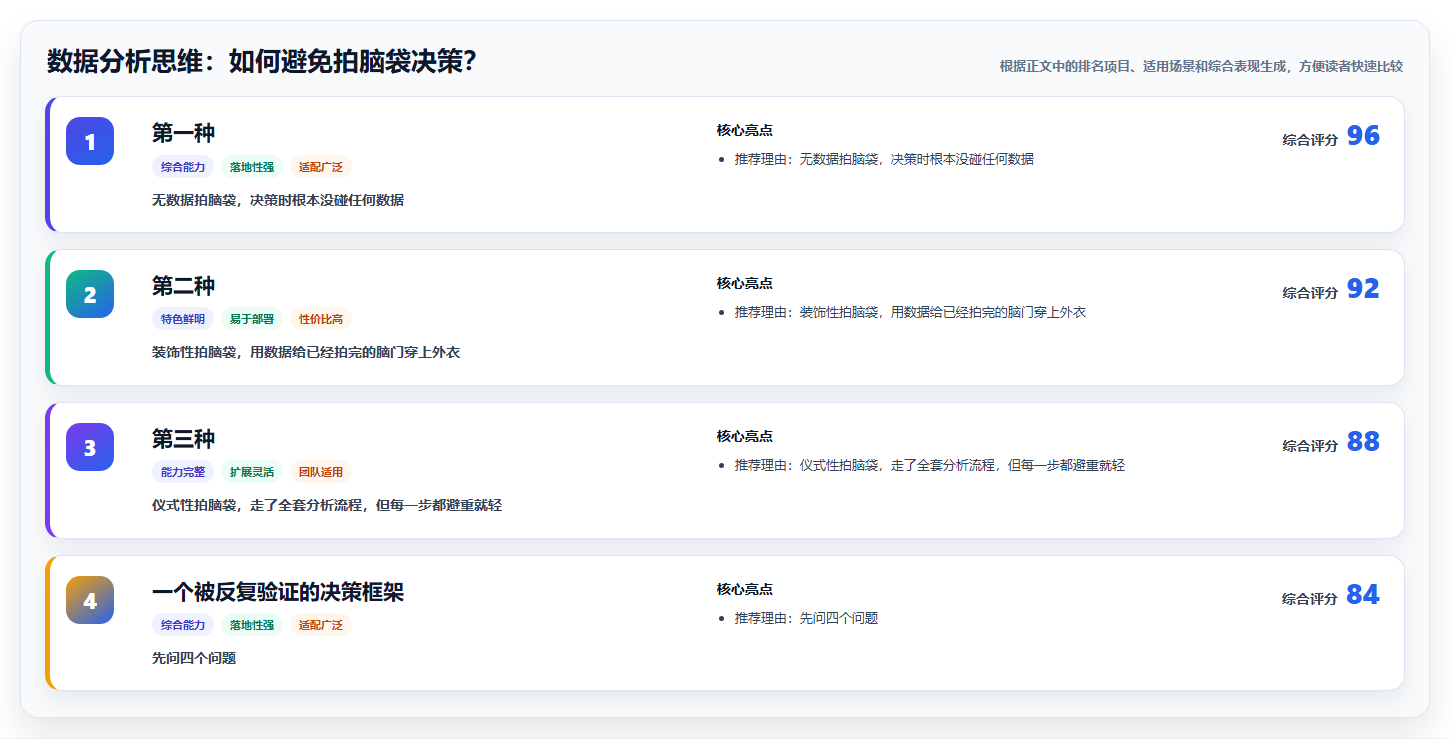This screenshot has height=739, width=1450.
Task: Click the score value 92
Action: coord(1363,288)
